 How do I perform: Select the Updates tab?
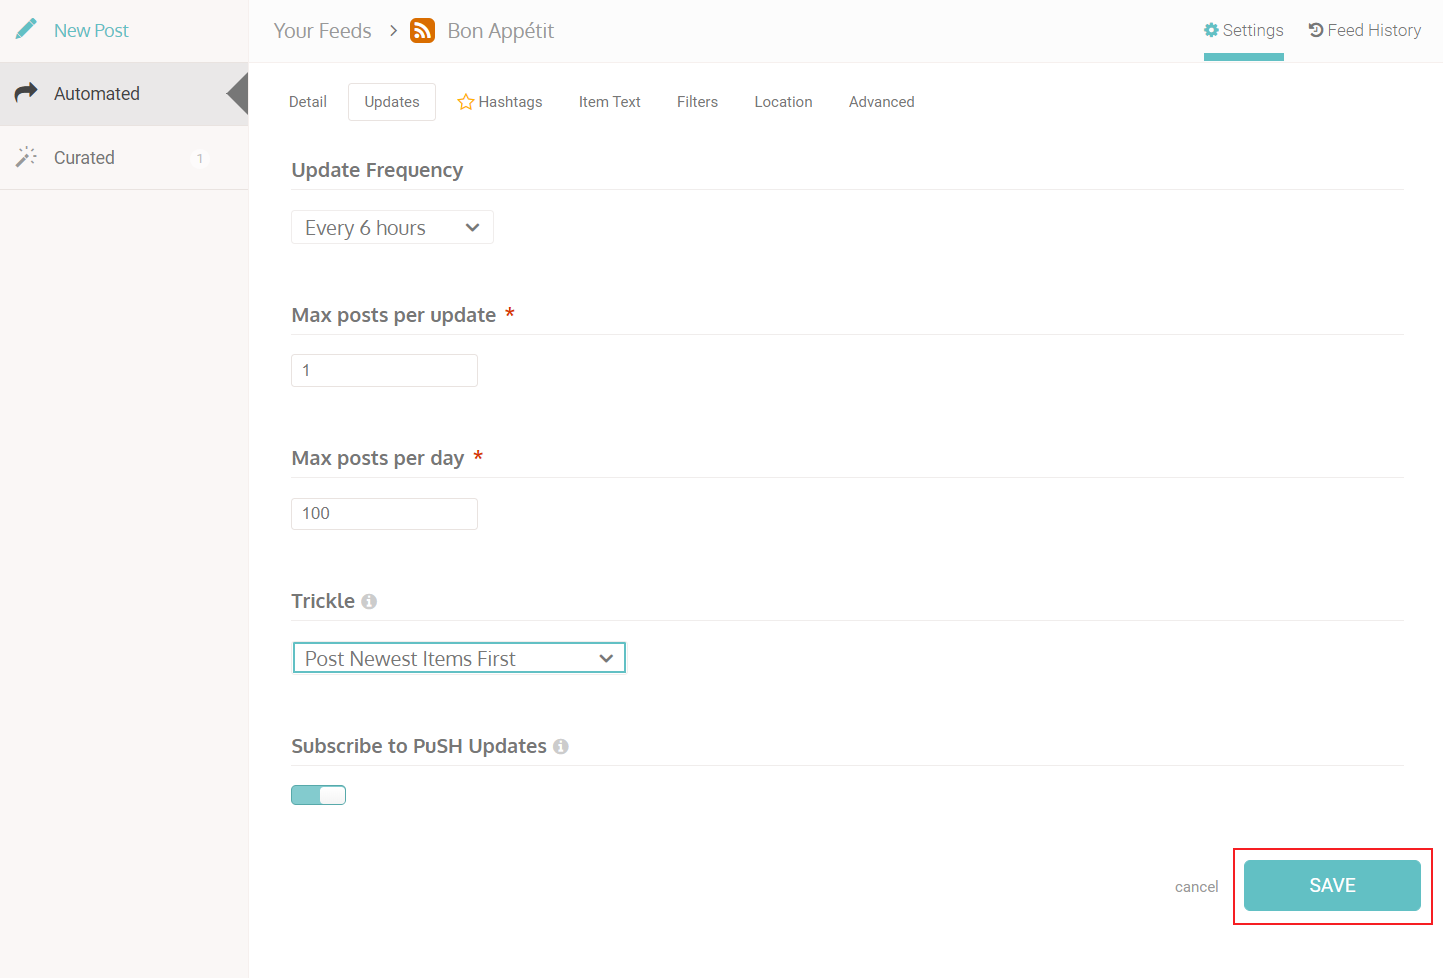pyautogui.click(x=392, y=102)
